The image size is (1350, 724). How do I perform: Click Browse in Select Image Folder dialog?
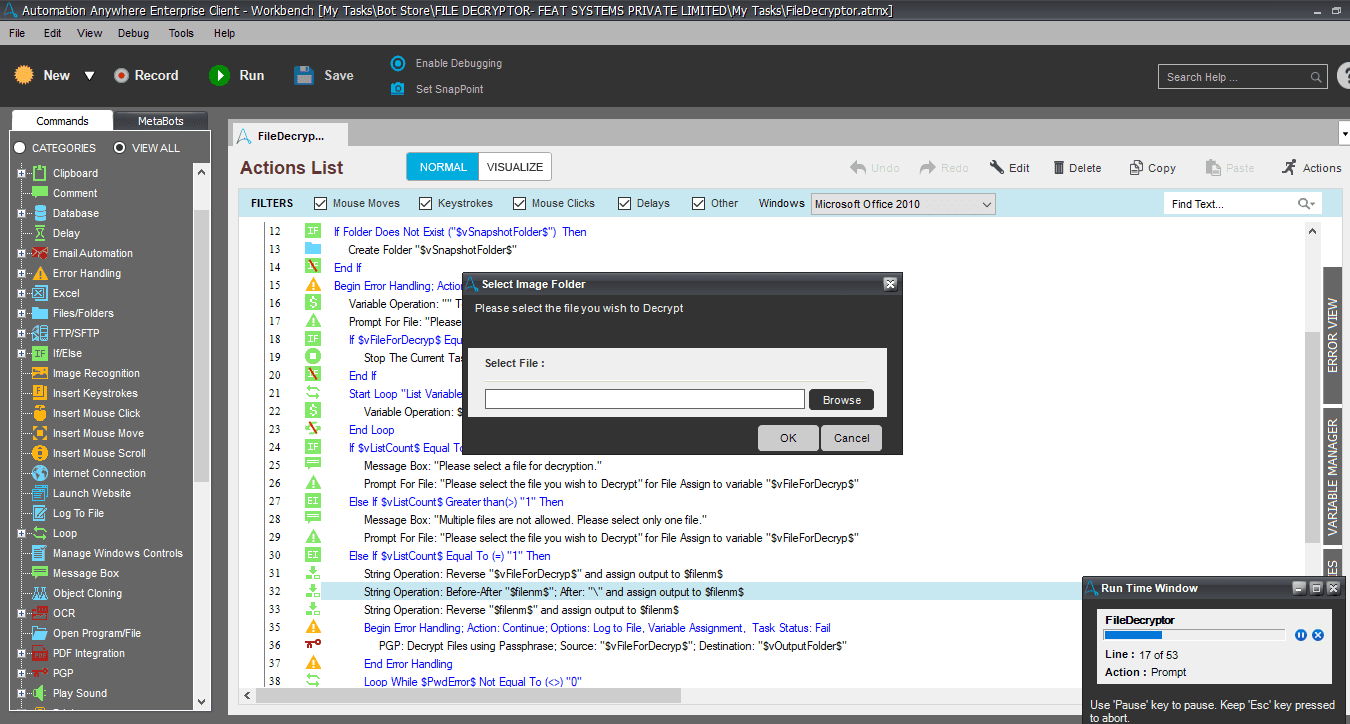point(841,400)
